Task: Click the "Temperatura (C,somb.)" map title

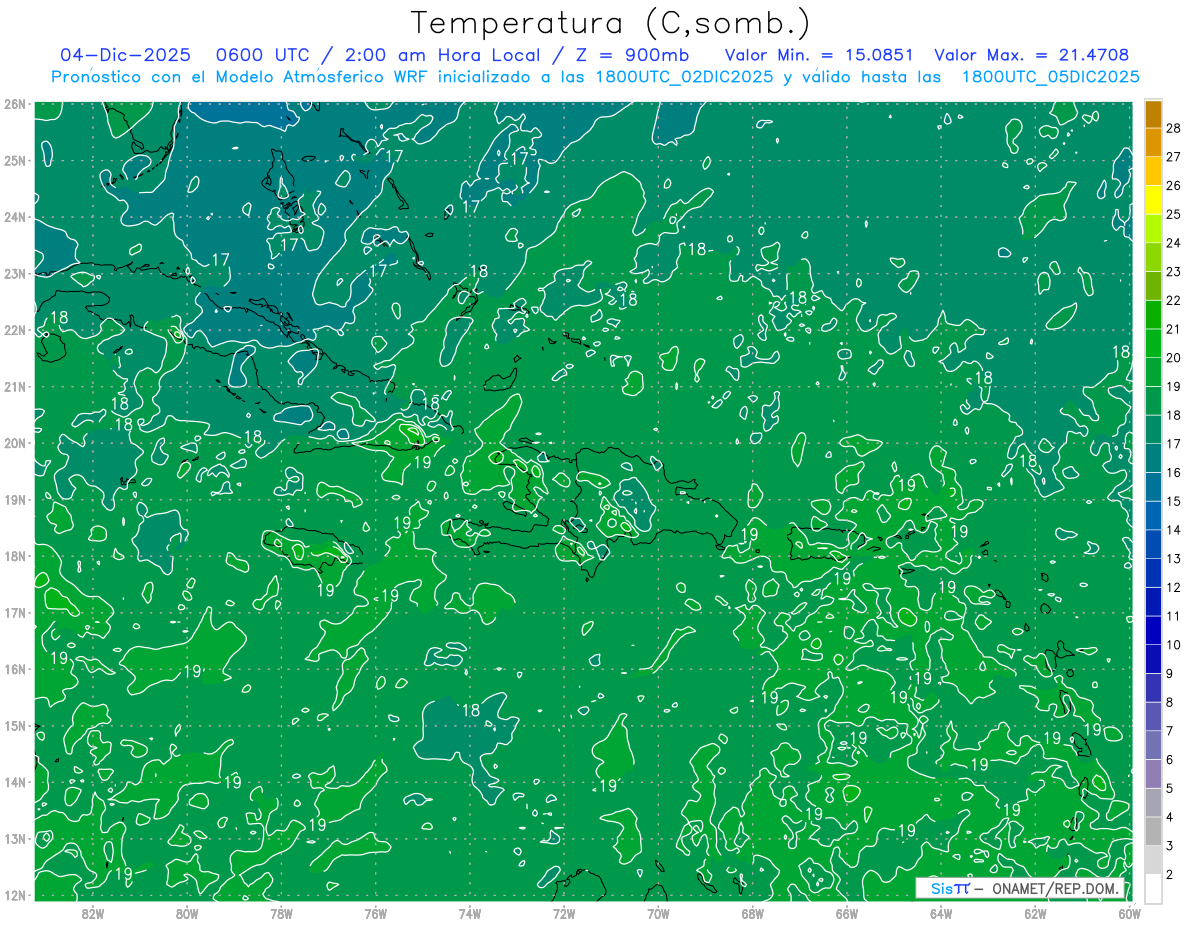Action: coord(609,24)
